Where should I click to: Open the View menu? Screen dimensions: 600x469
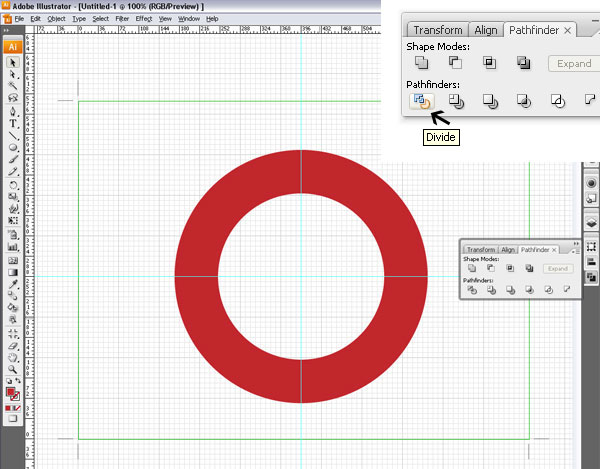point(165,18)
